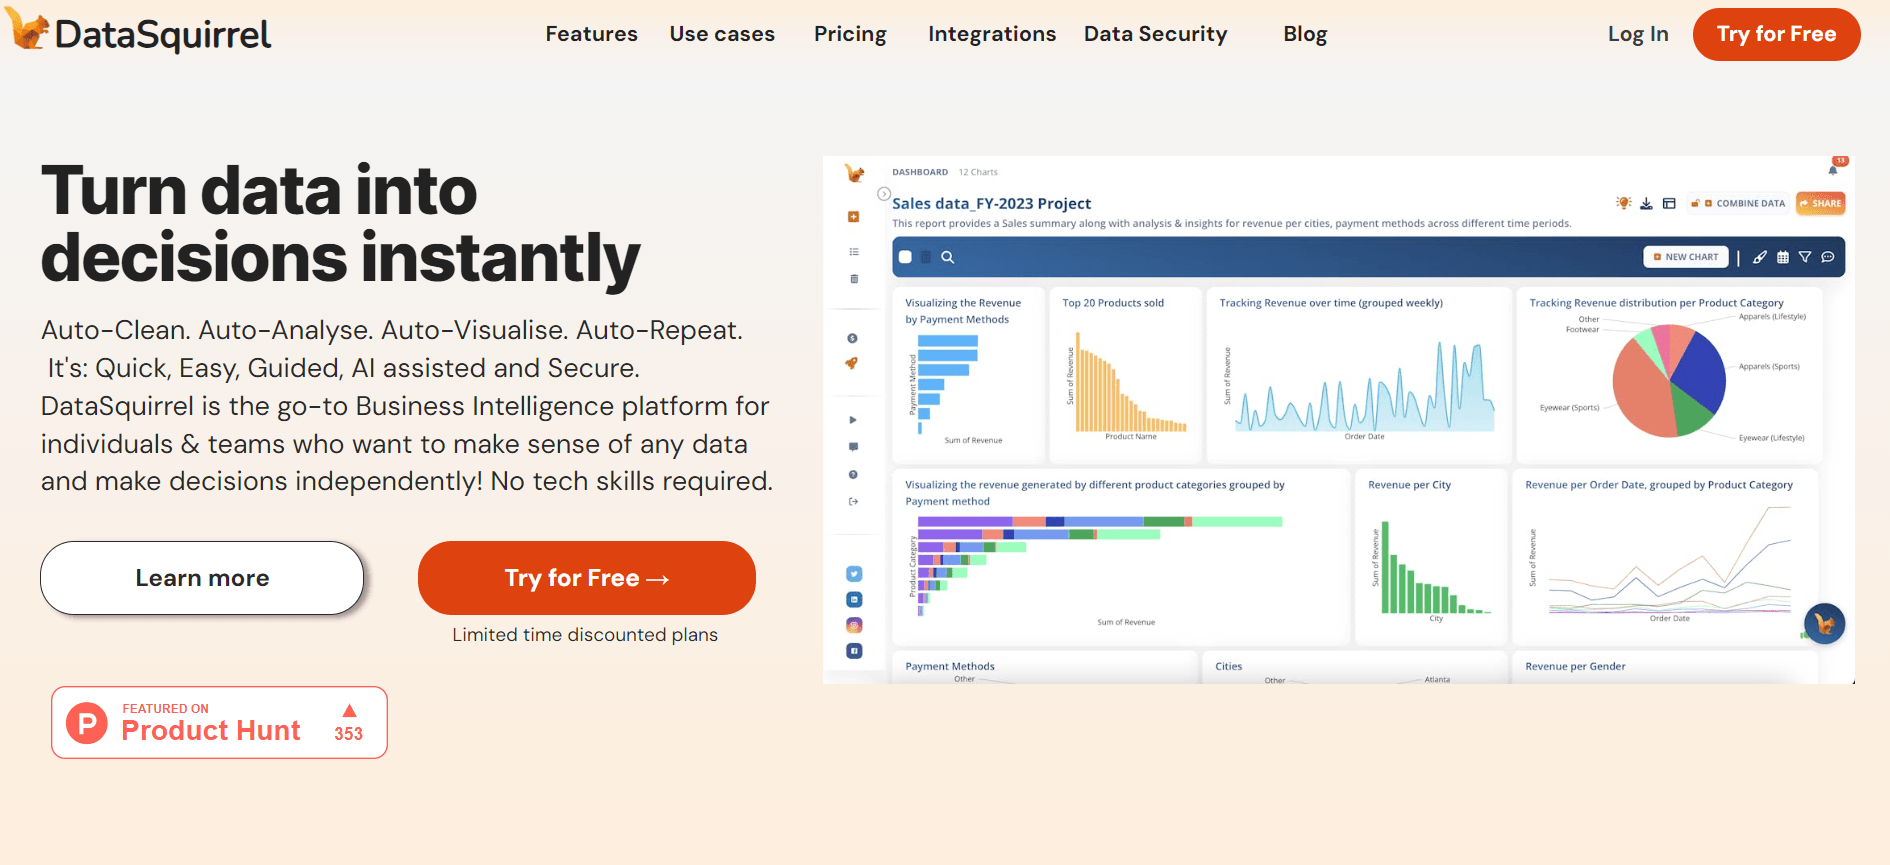
Task: Open the Facebook icon in dashboard sidebar
Action: [x=854, y=651]
